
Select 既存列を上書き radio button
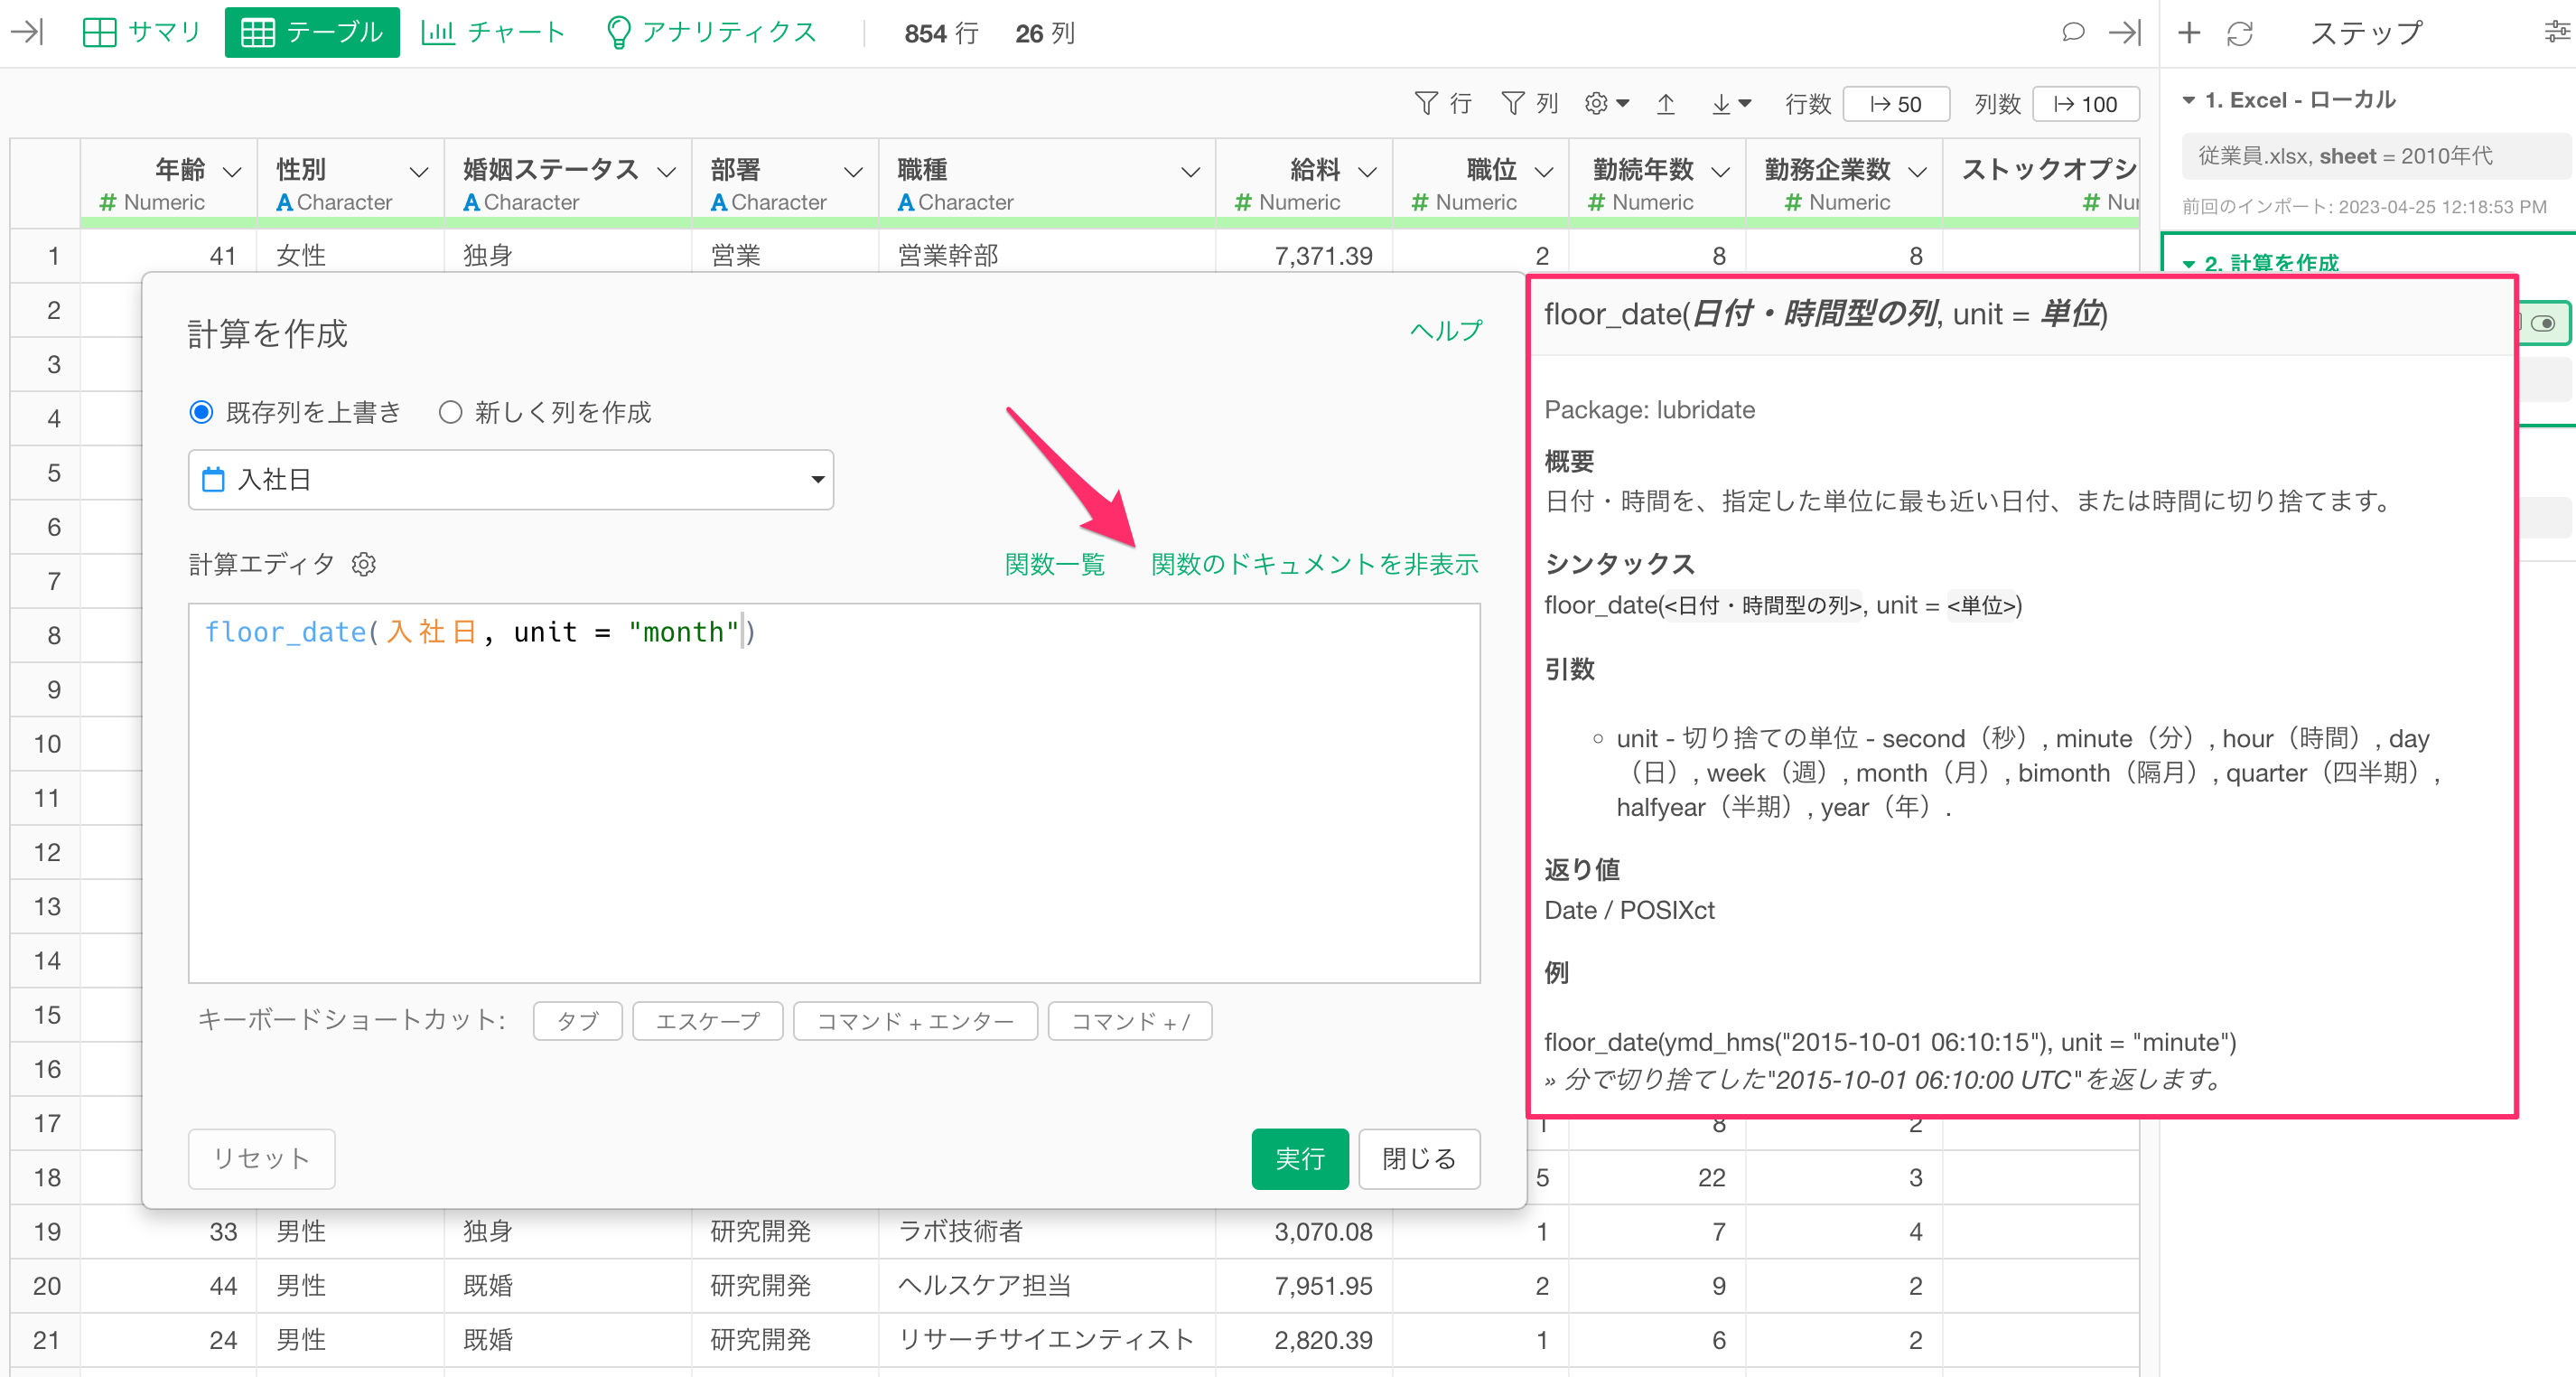click(x=201, y=412)
